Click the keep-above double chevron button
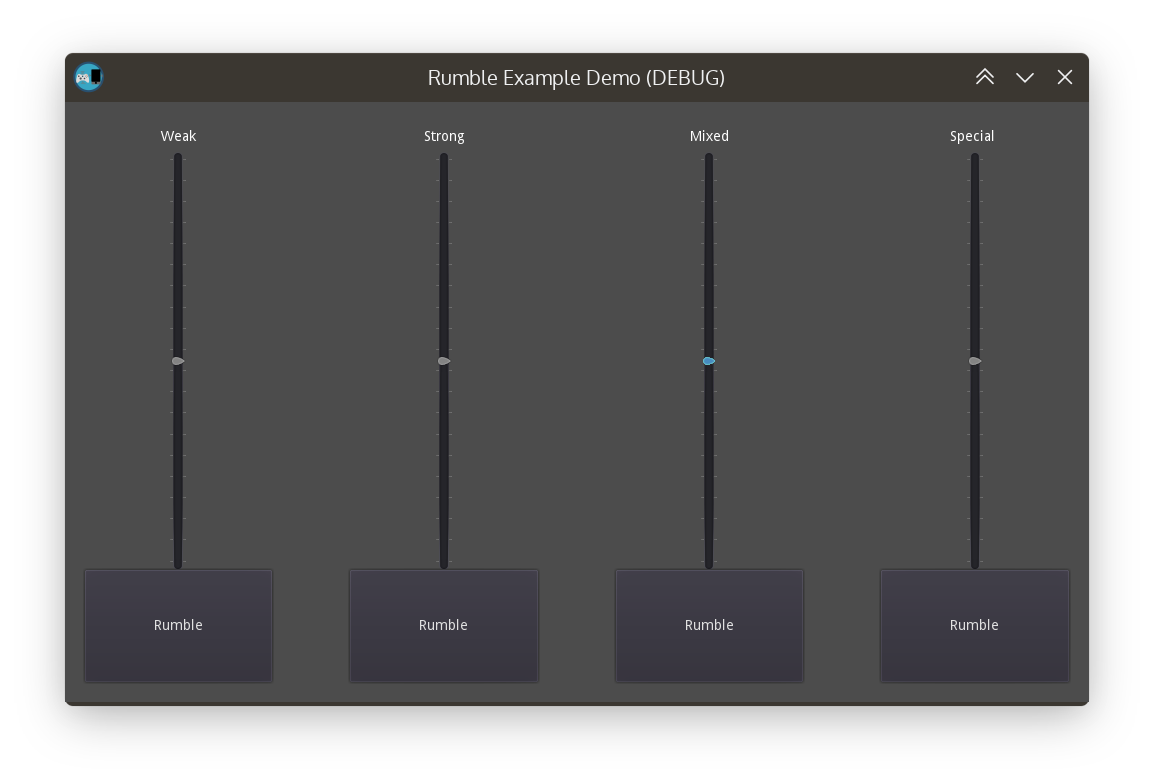 pos(985,77)
